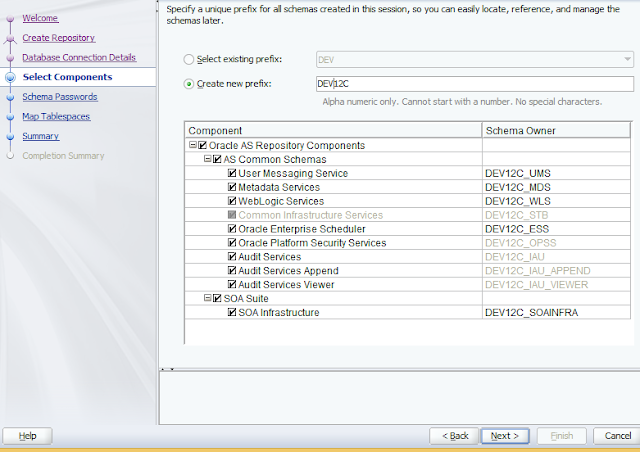Viewport: 640px width, 452px height.
Task: Click the Component column header
Action: tap(333, 131)
